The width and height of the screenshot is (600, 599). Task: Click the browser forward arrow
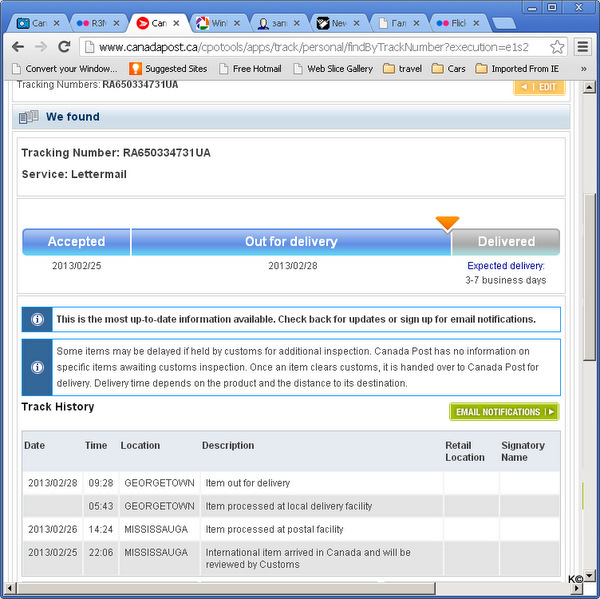pos(41,47)
